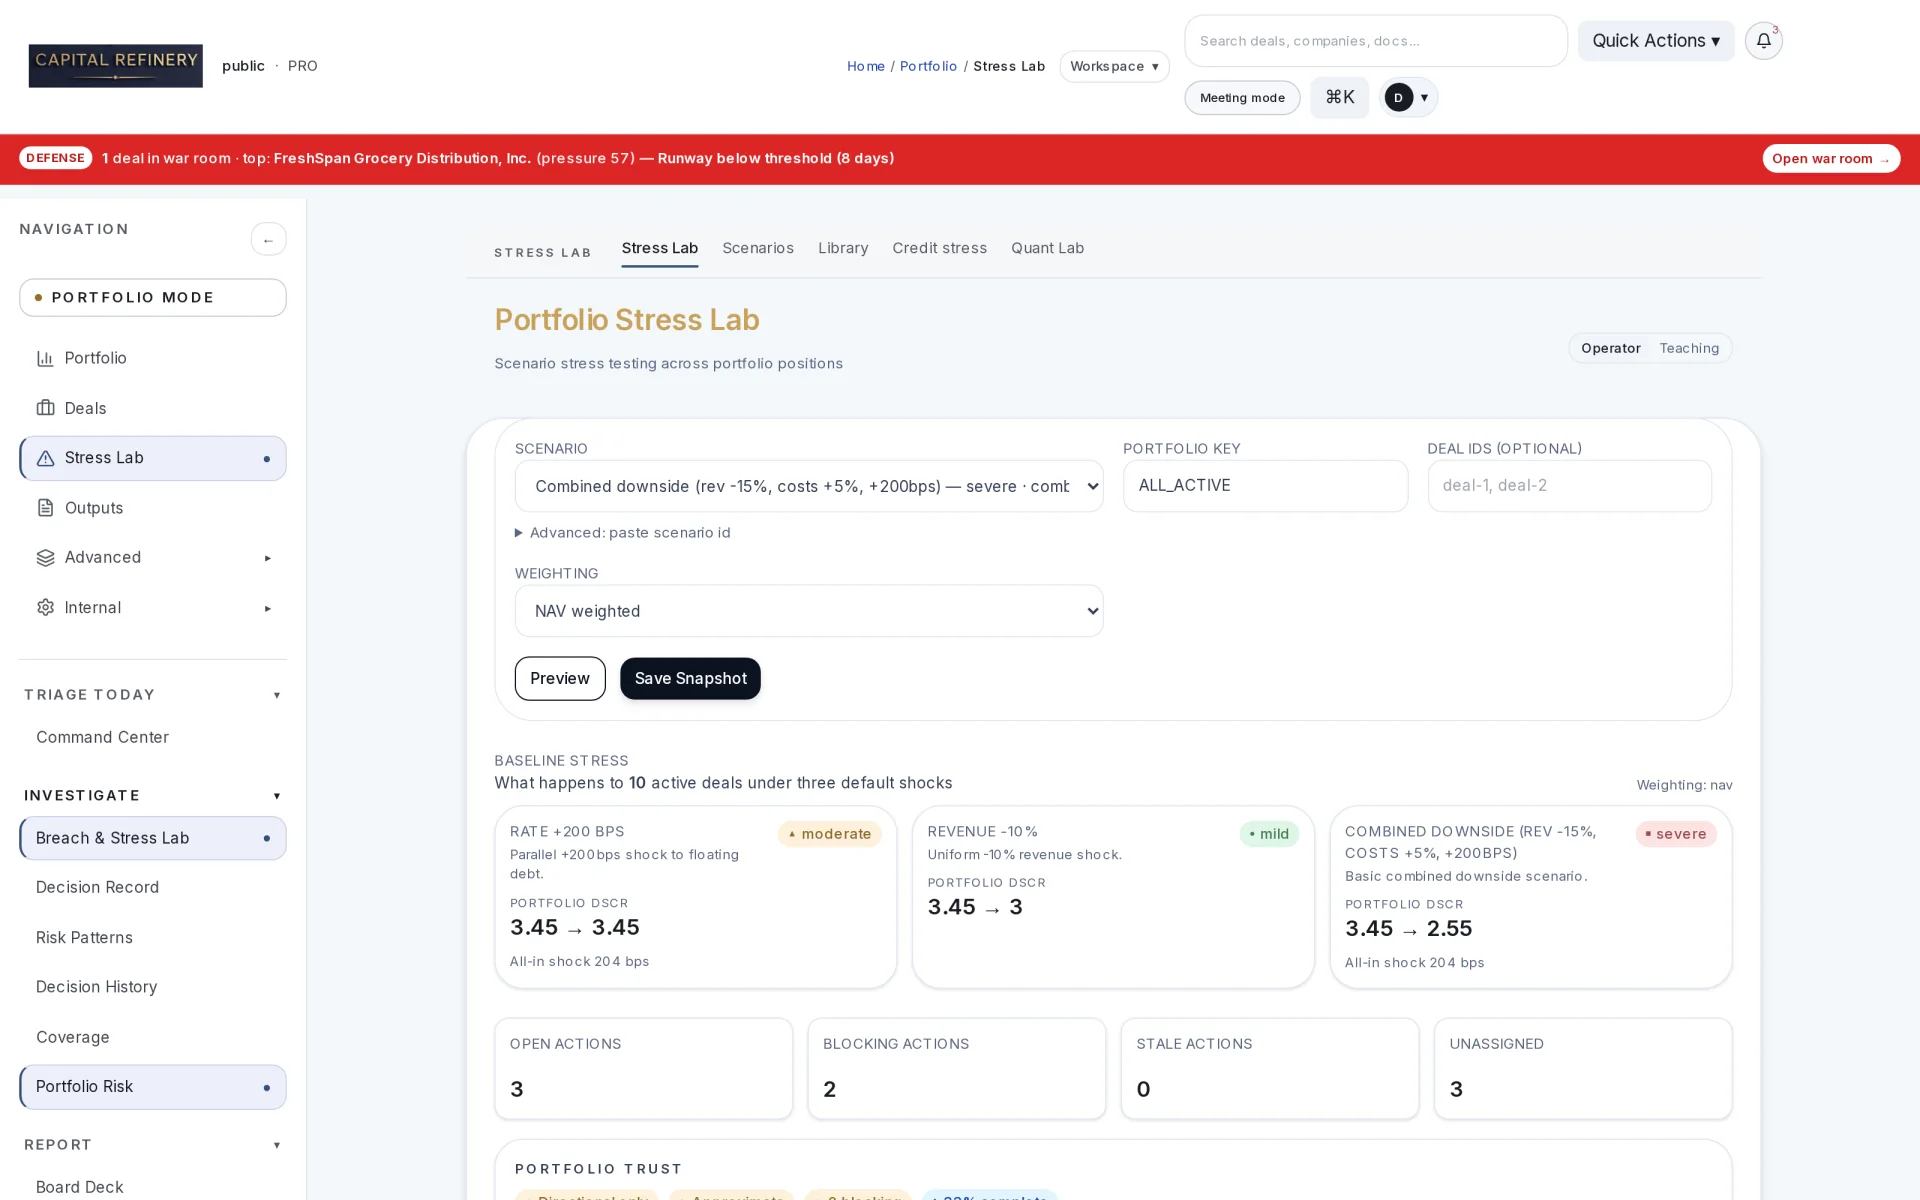Switch to the Library tab
The width and height of the screenshot is (1920, 1200).
(843, 248)
